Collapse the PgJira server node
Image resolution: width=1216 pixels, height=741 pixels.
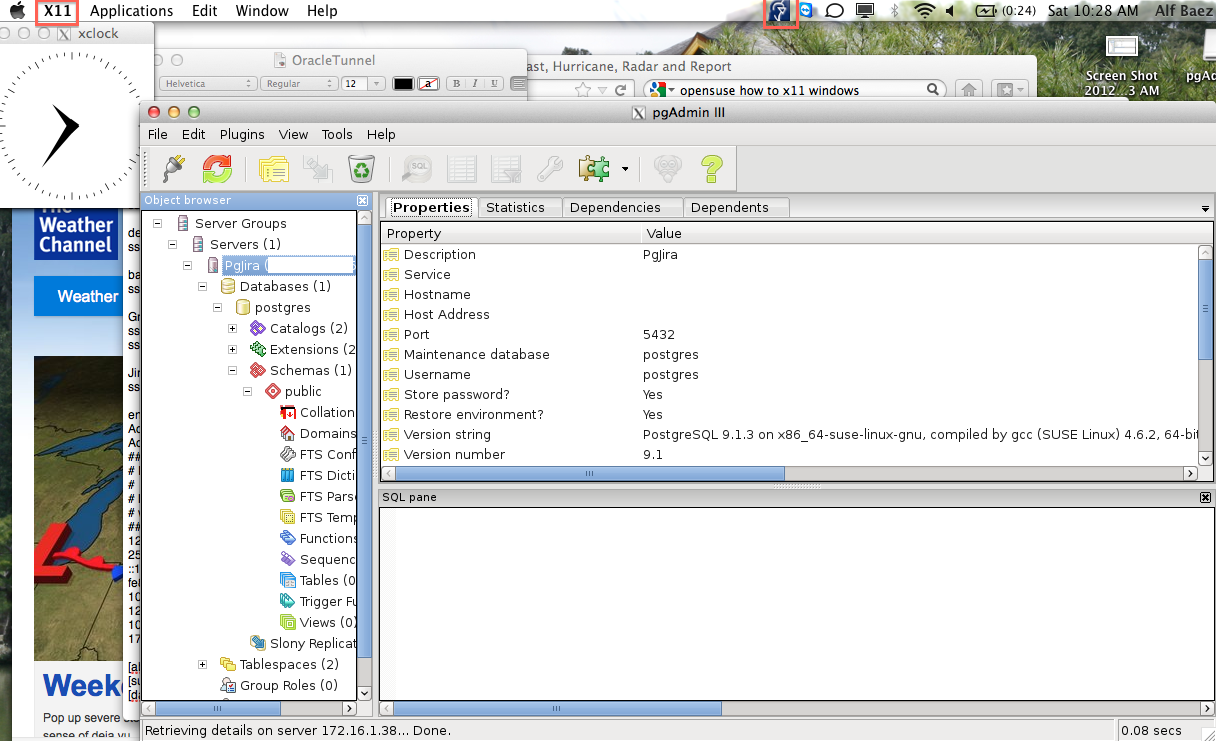pyautogui.click(x=188, y=265)
